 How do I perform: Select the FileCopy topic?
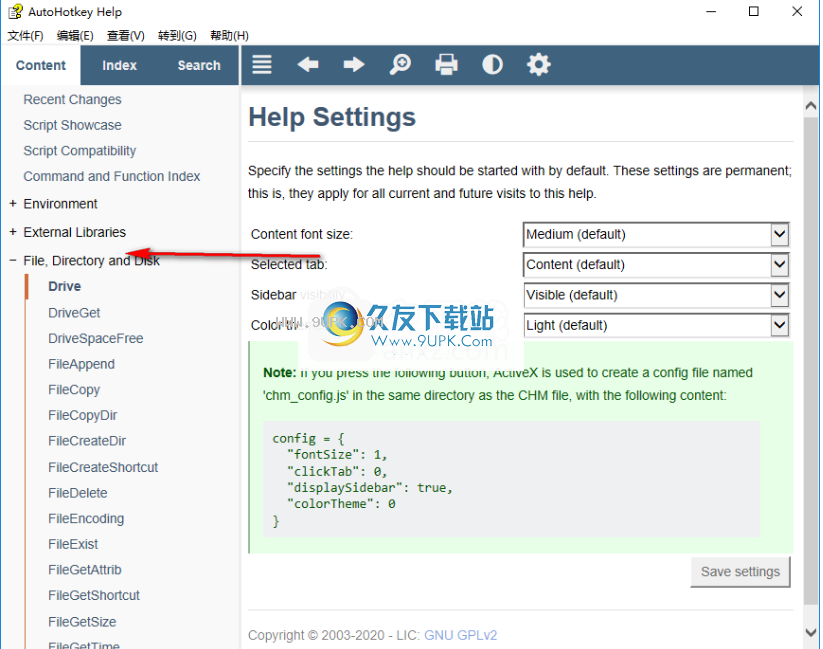[74, 390]
